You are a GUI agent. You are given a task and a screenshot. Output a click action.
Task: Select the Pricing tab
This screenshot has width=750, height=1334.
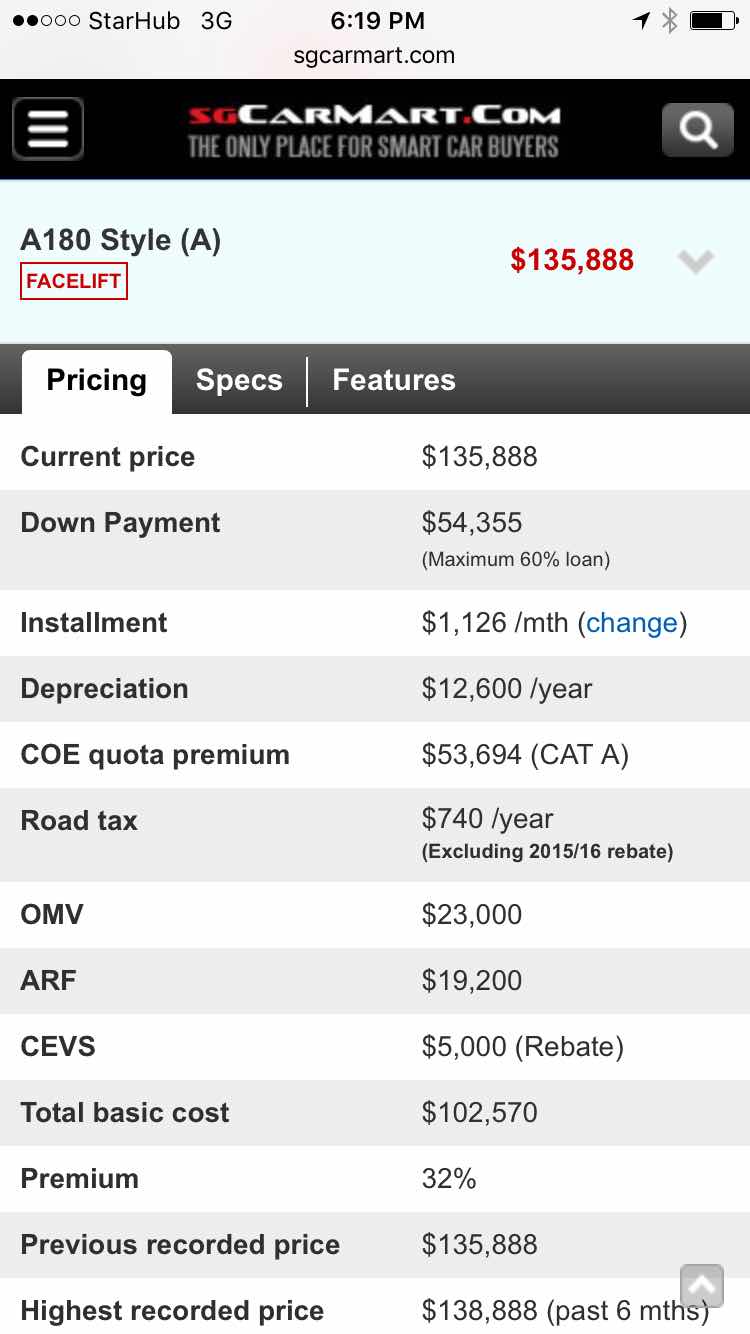96,381
